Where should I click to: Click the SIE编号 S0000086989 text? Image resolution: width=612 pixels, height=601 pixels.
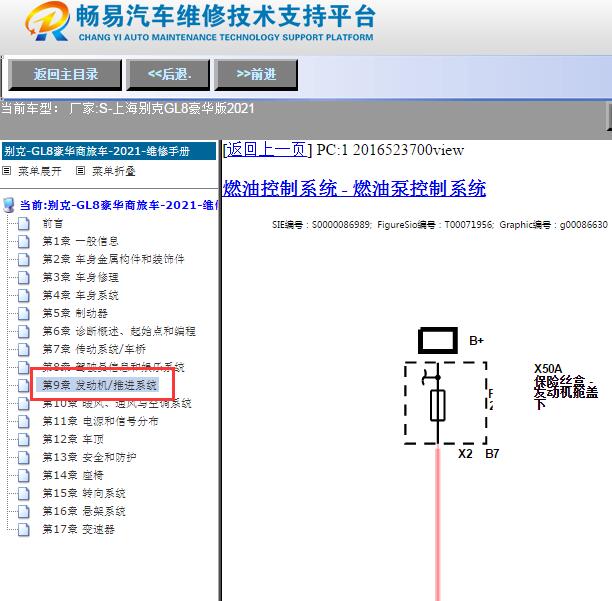pyautogui.click(x=322, y=225)
